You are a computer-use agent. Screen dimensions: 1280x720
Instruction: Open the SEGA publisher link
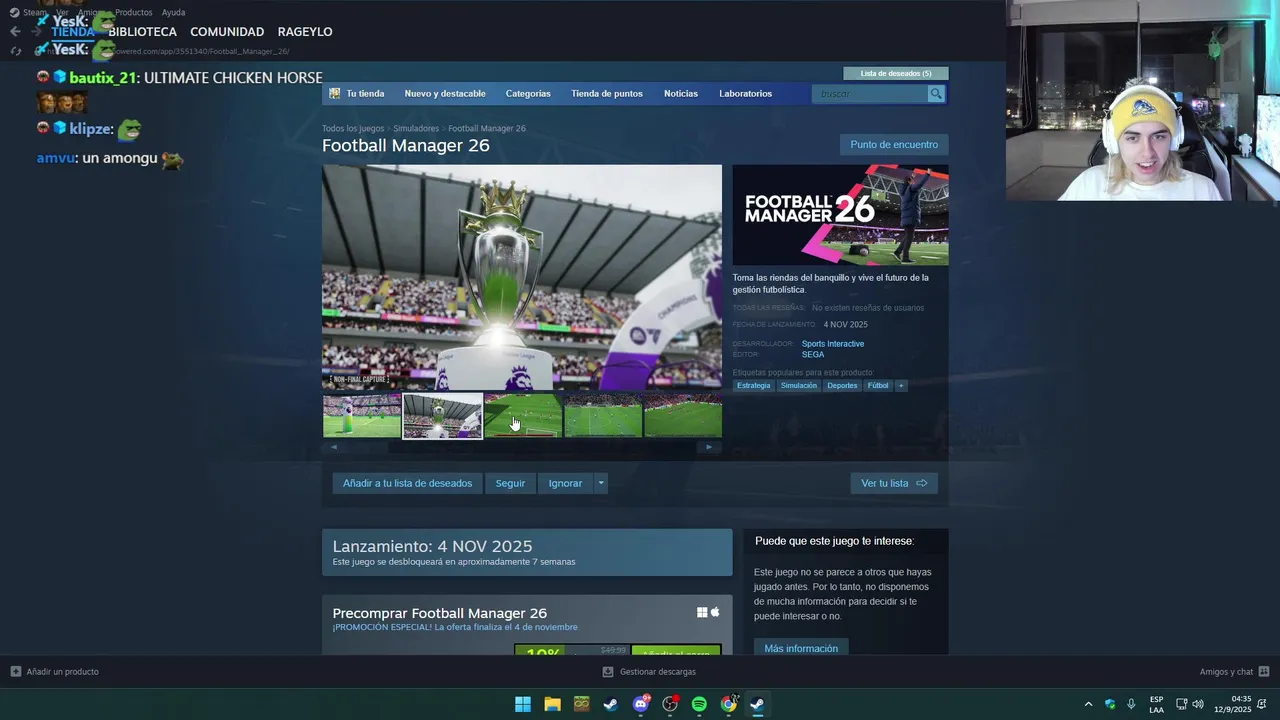(x=813, y=355)
